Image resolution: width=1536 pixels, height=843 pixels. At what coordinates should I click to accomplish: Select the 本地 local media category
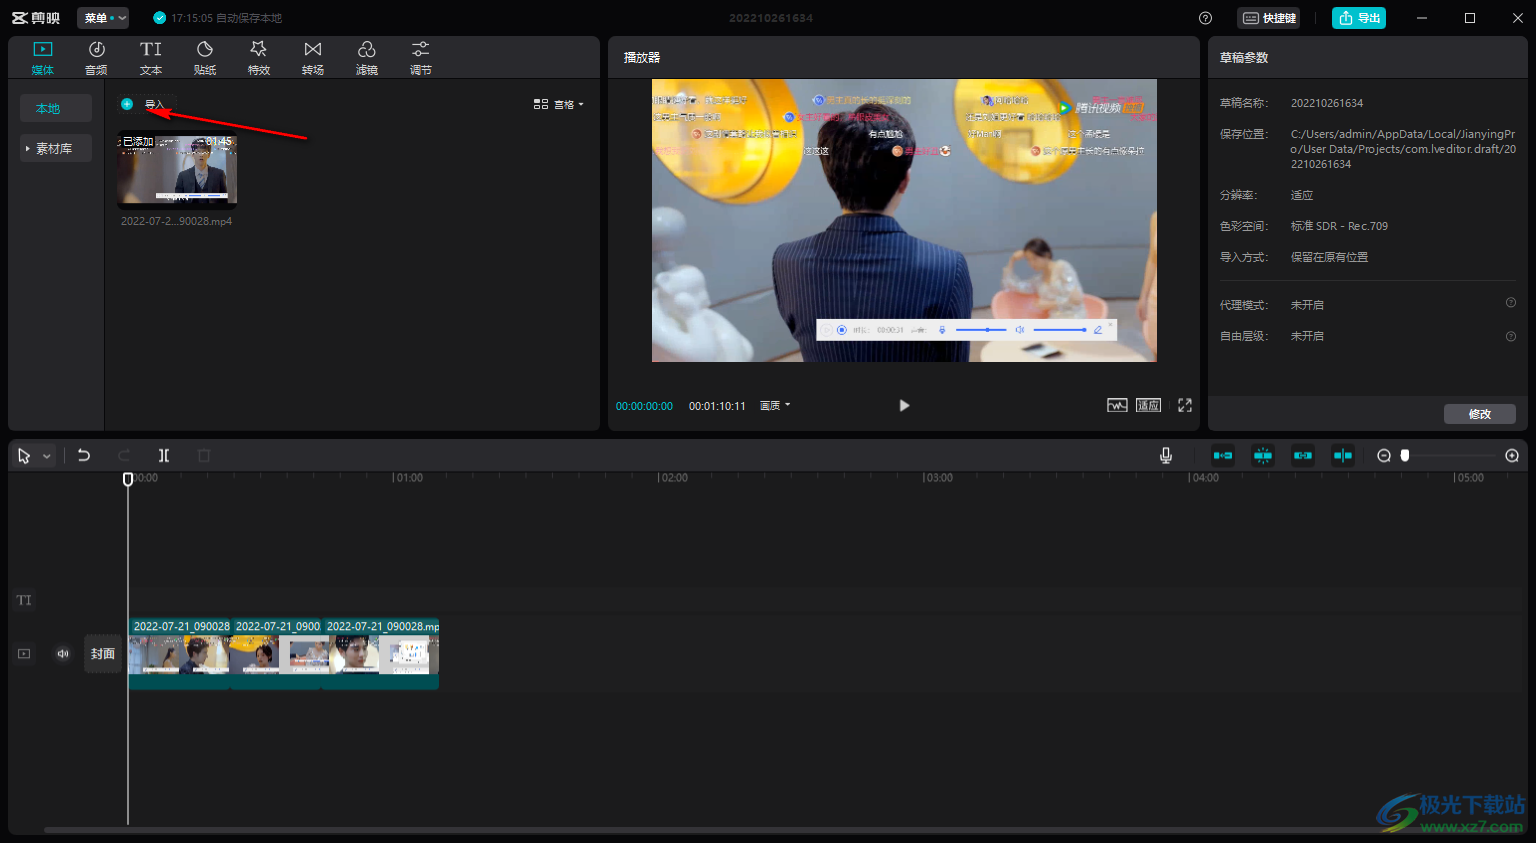tap(56, 108)
